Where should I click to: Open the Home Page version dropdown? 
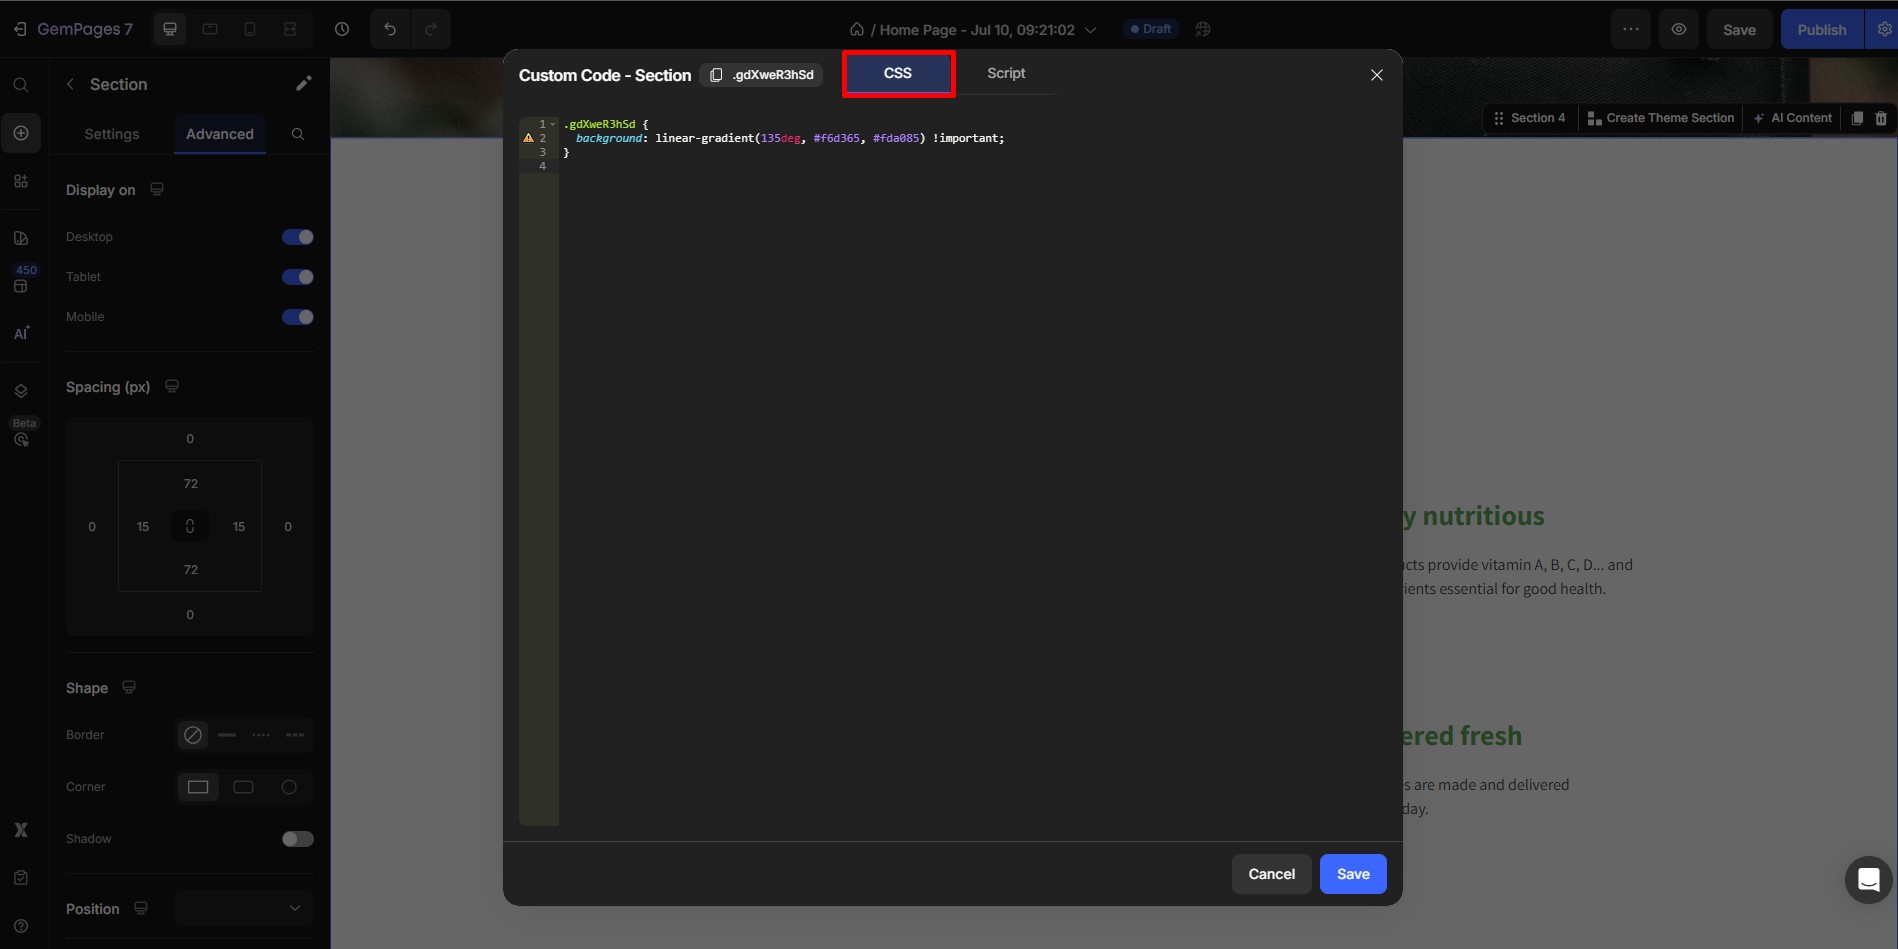tap(1091, 29)
